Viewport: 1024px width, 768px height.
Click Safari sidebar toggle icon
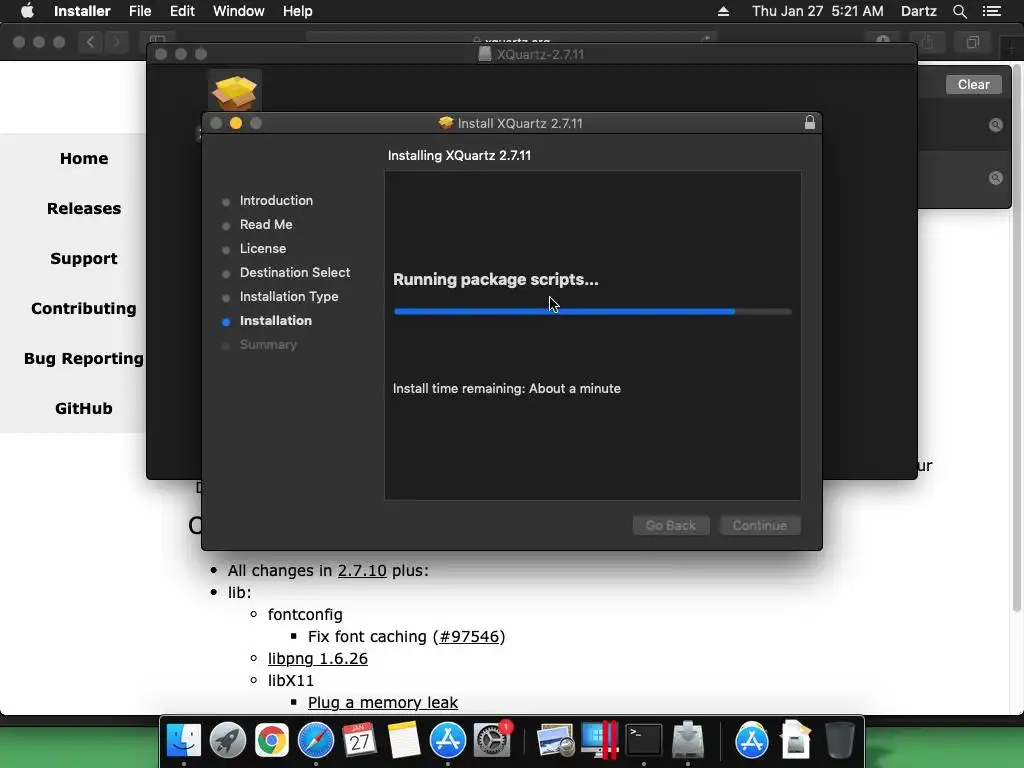coord(157,40)
